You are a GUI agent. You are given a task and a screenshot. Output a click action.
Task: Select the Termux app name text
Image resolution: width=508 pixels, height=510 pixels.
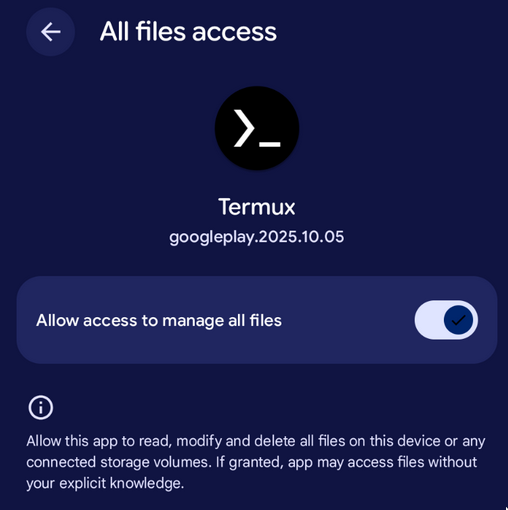coord(257,207)
